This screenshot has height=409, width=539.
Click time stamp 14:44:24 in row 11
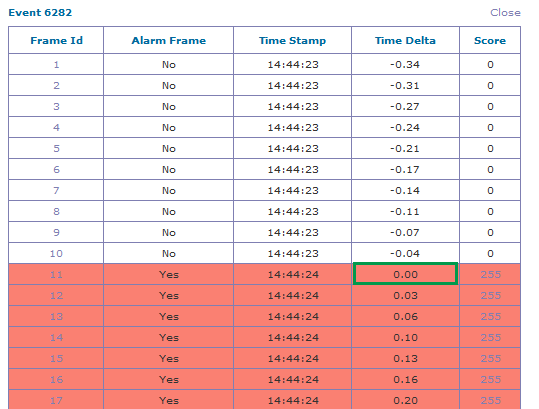[293, 275]
